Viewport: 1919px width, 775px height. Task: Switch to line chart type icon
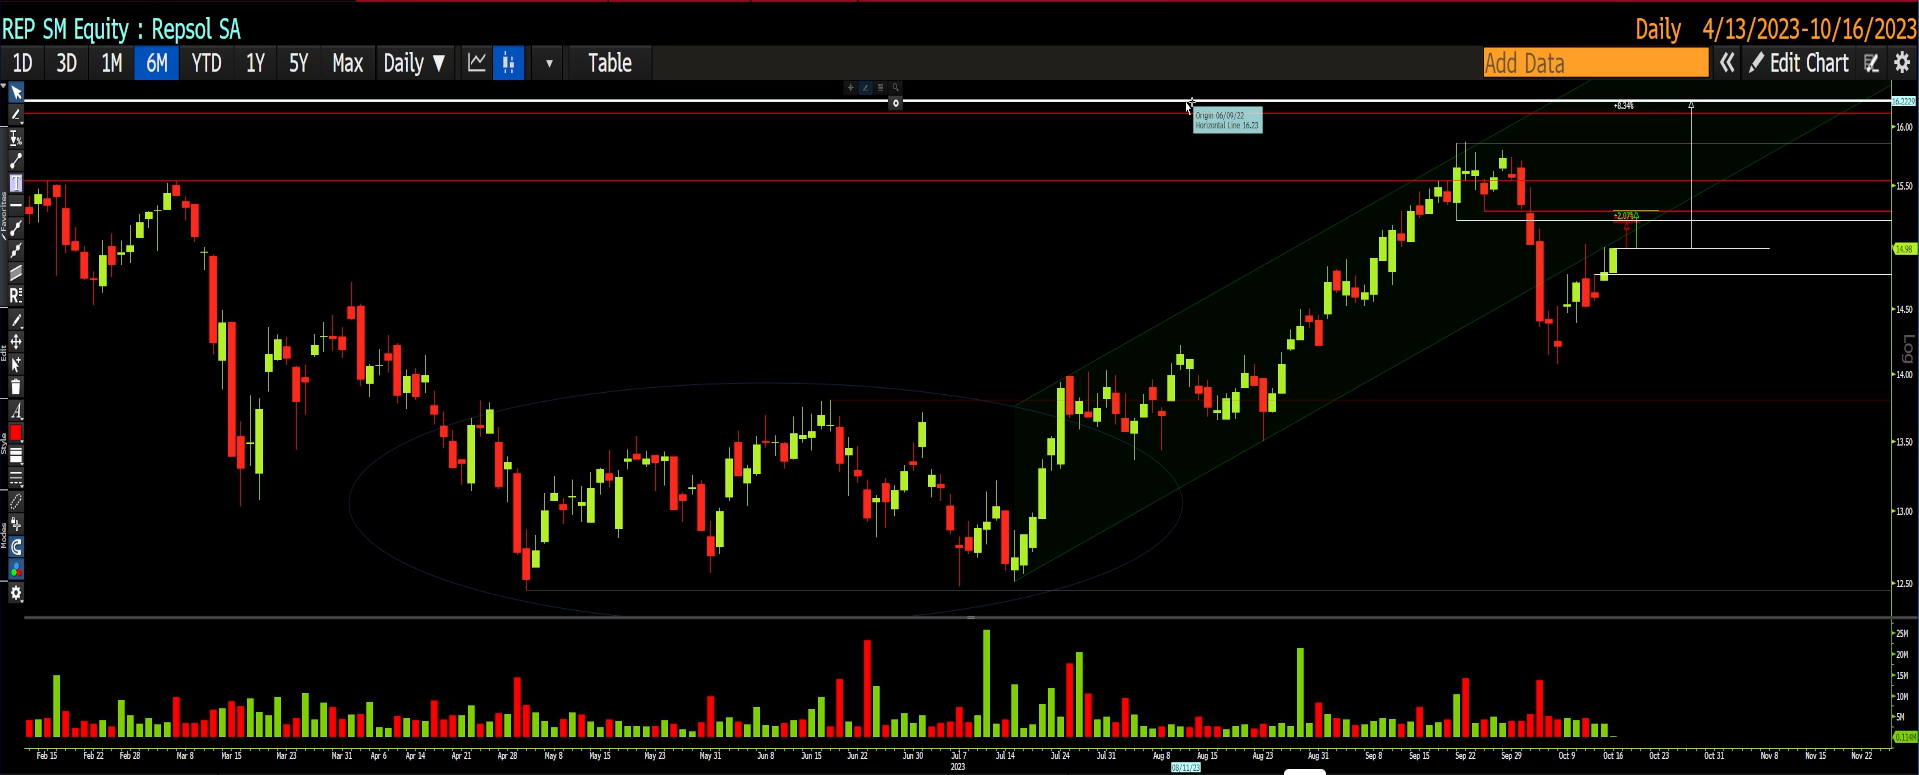coord(477,63)
